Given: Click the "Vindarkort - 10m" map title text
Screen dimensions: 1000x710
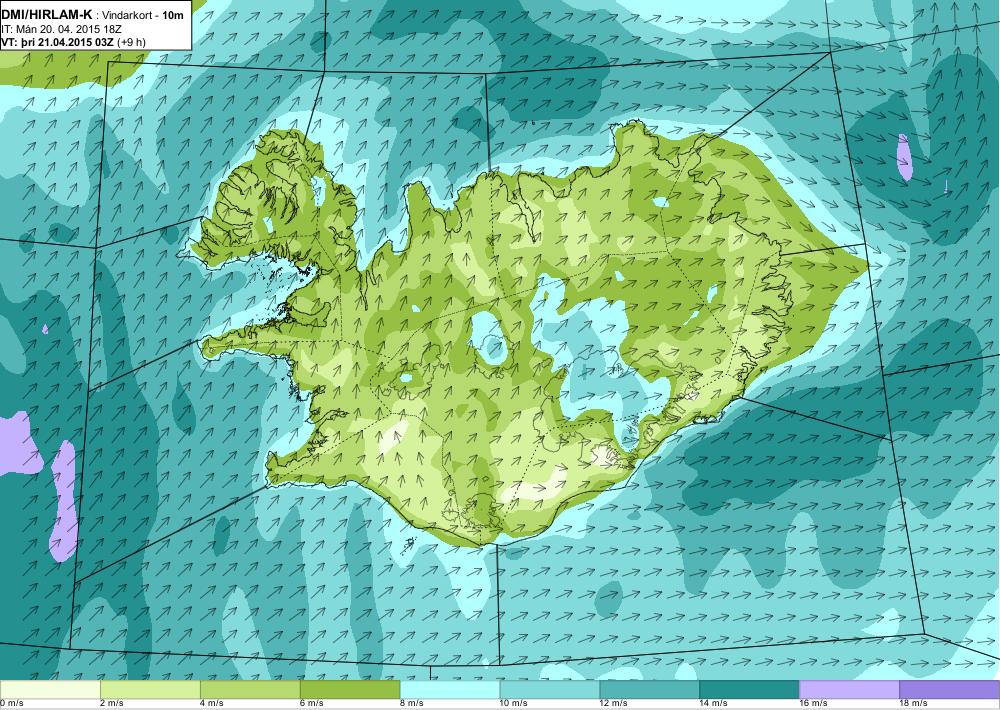Looking at the screenshot, I should (x=143, y=15).
